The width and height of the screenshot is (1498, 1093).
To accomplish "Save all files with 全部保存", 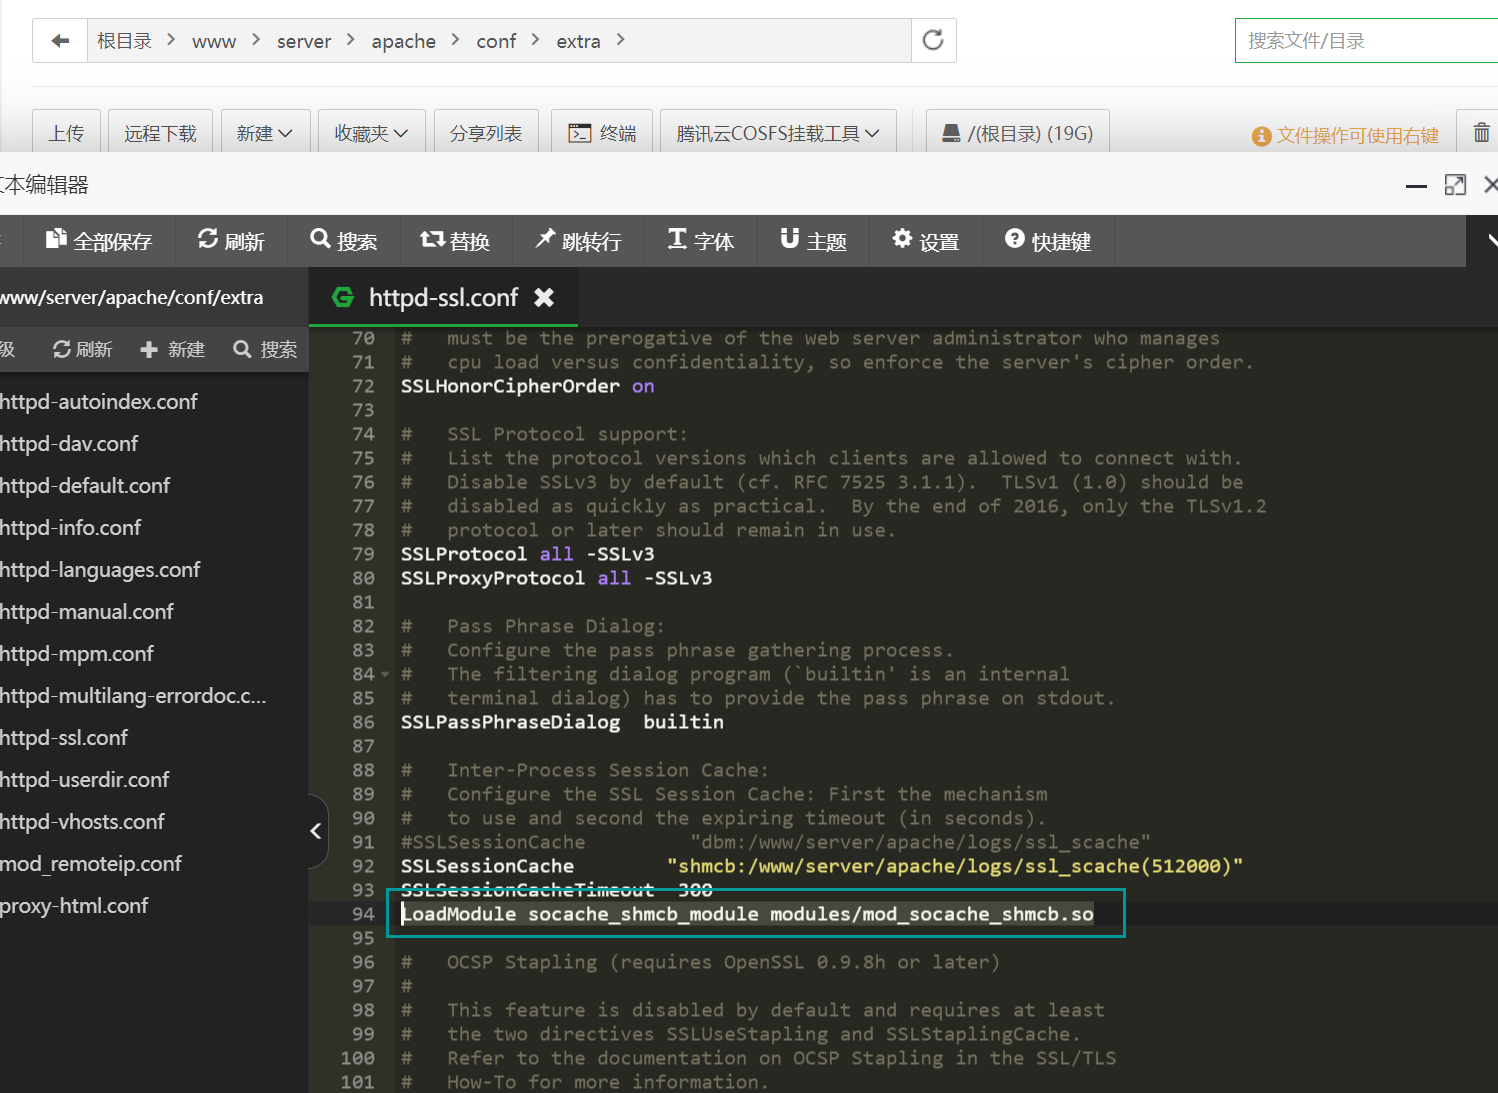I will [x=99, y=241].
